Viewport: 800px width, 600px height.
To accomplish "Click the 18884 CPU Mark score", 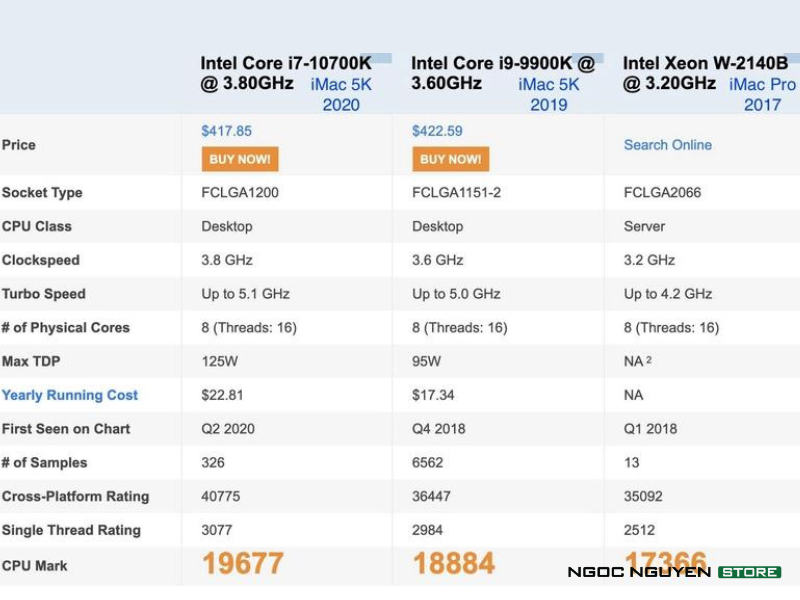I will (x=453, y=564).
